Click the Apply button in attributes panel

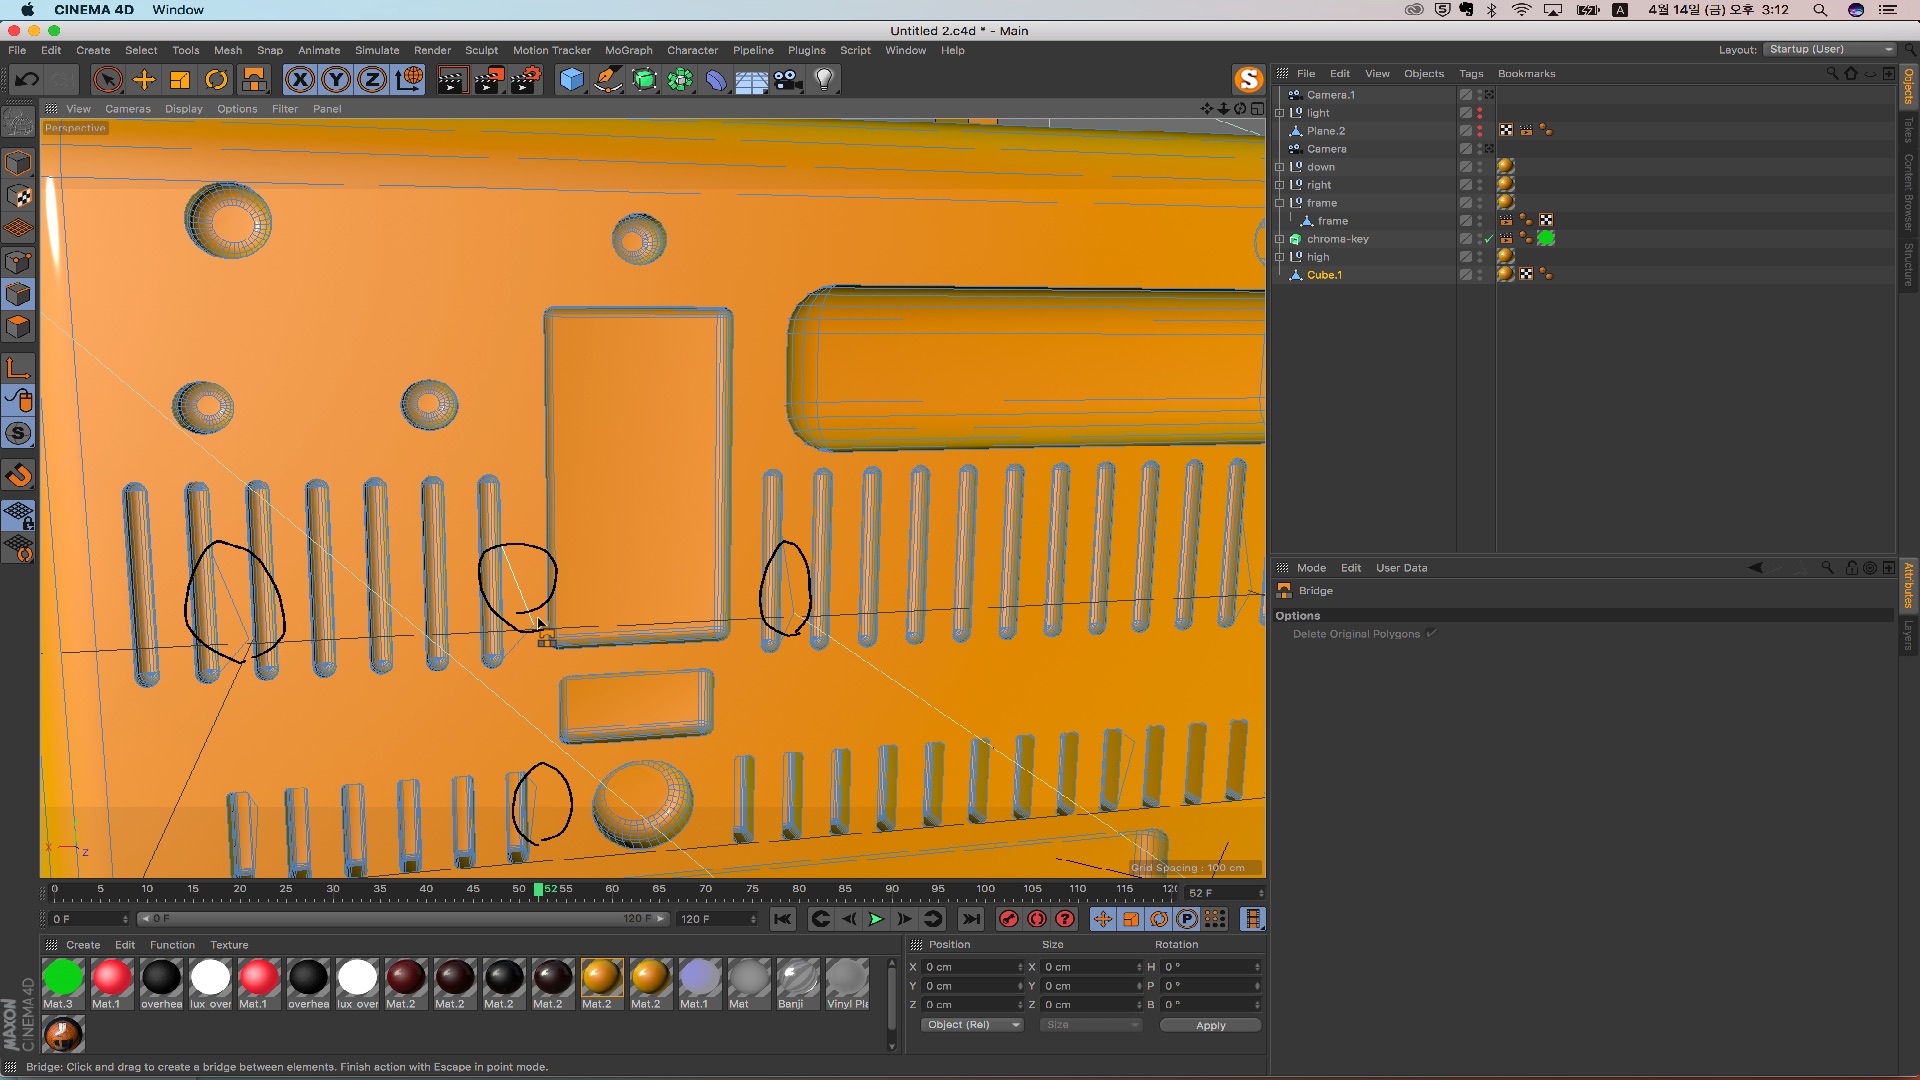(x=1207, y=1025)
